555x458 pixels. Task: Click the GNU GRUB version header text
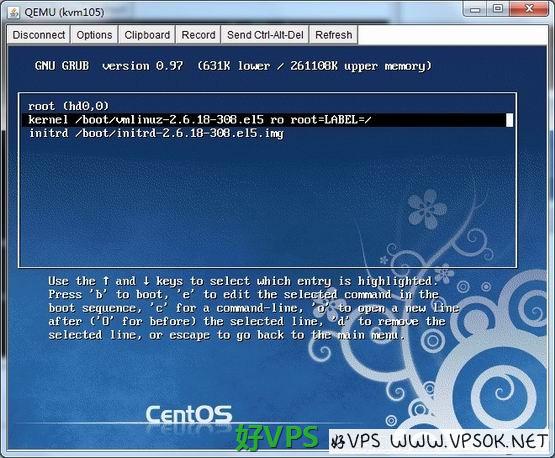pyautogui.click(x=233, y=66)
